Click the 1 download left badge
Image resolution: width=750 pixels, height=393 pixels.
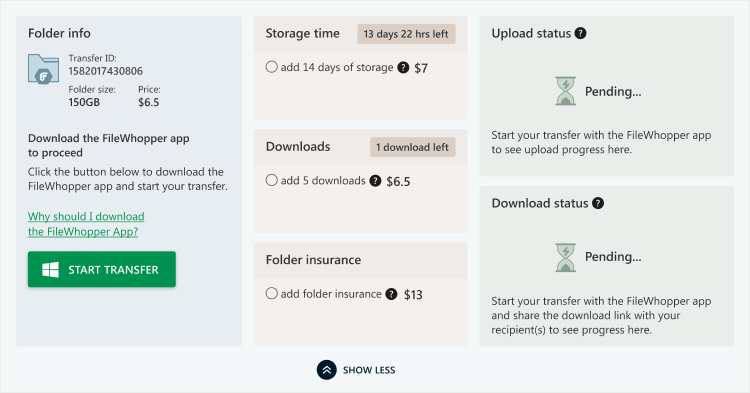tap(412, 147)
